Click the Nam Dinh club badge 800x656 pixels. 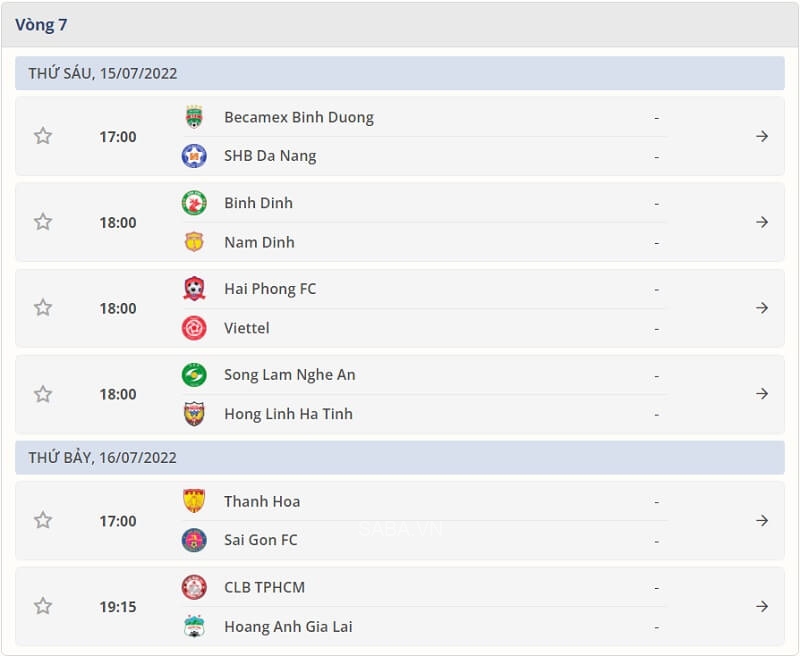(x=196, y=242)
